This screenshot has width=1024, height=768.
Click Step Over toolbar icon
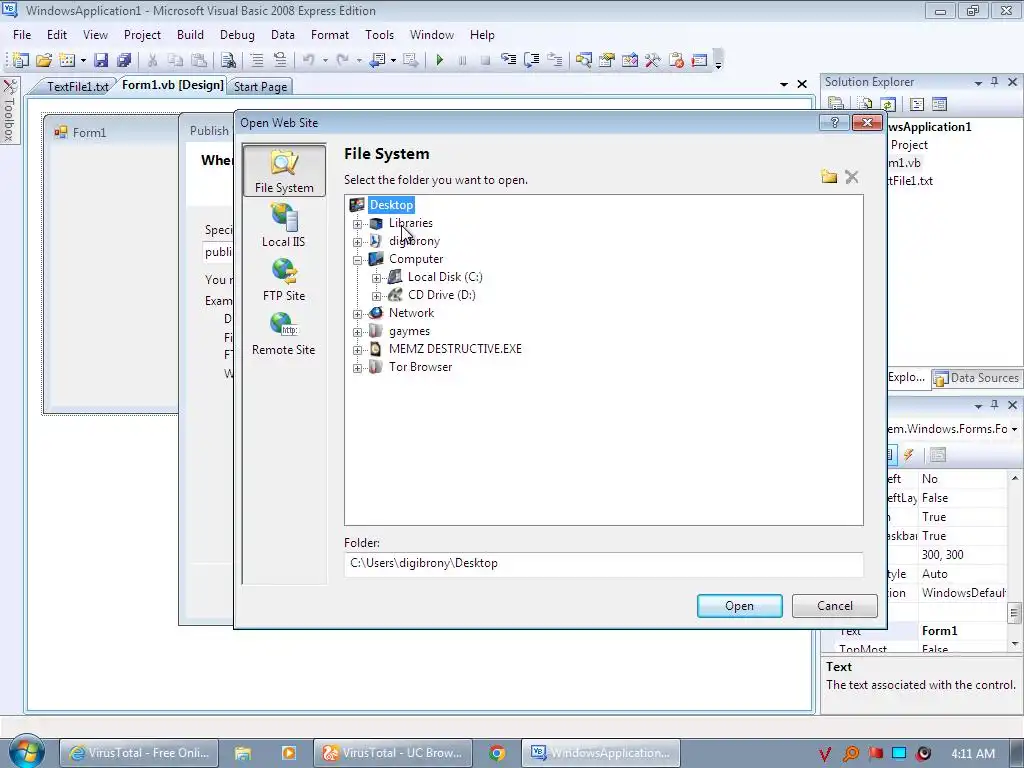point(532,61)
